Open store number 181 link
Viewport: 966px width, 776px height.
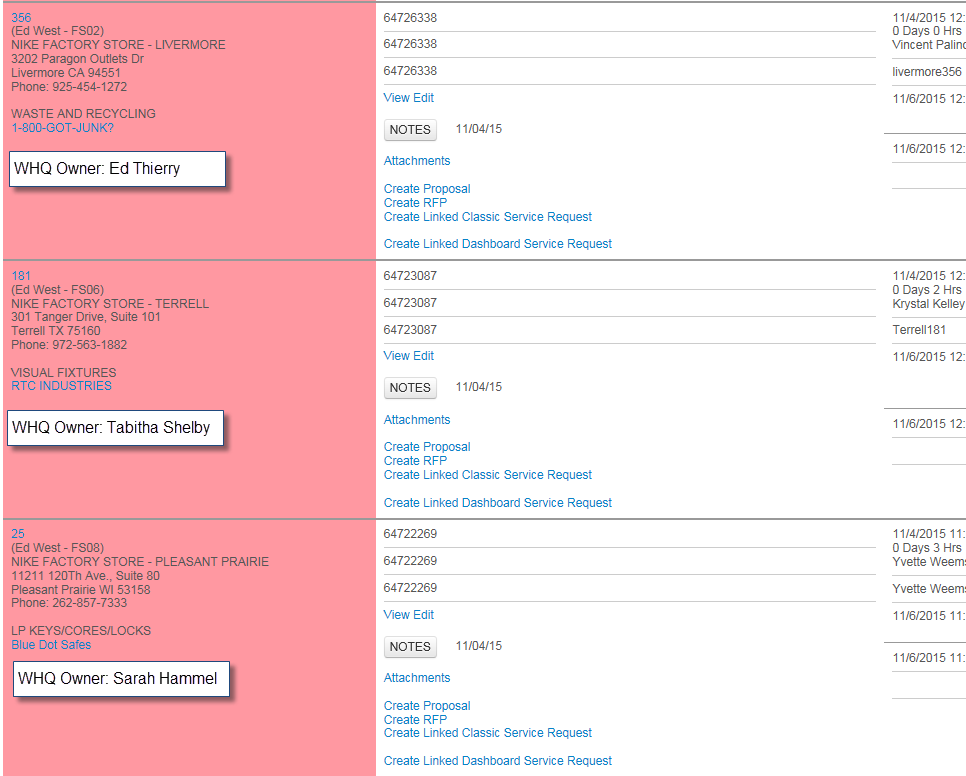coord(21,276)
